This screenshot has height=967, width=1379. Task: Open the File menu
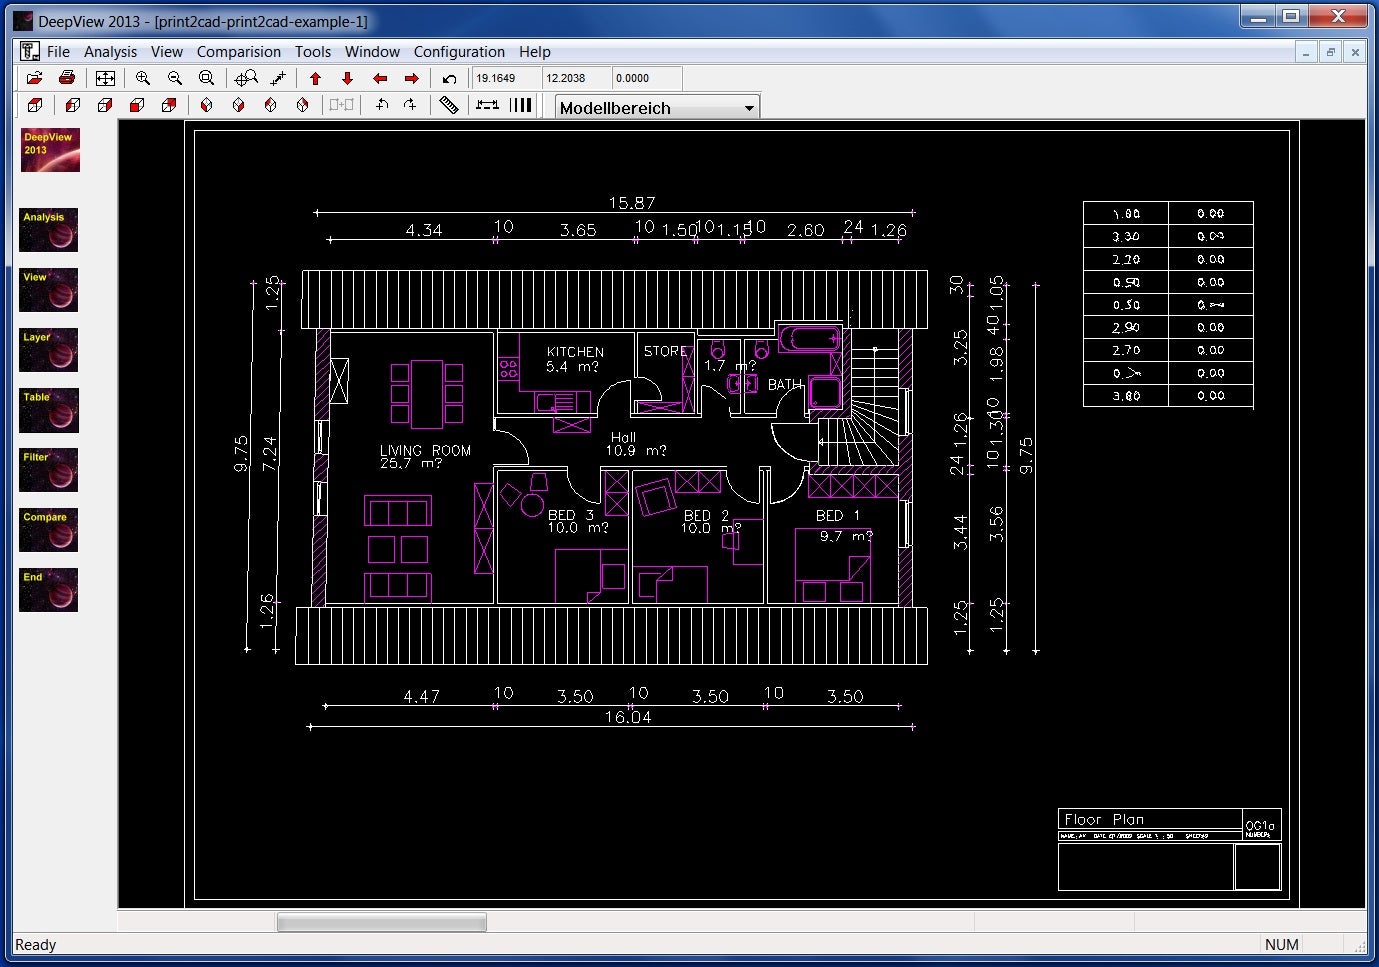59,52
